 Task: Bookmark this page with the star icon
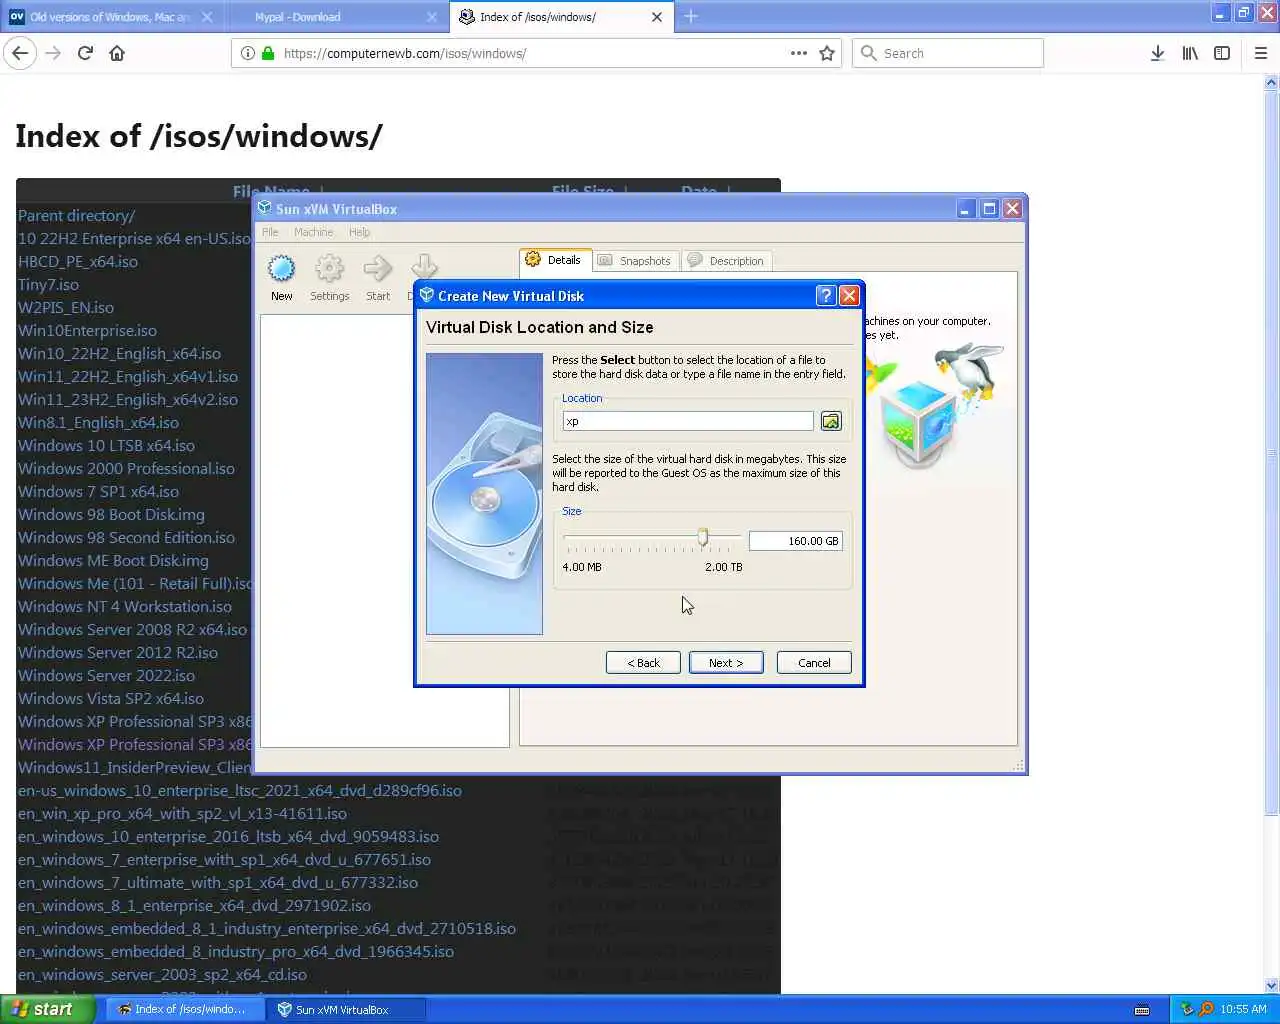[x=827, y=53]
